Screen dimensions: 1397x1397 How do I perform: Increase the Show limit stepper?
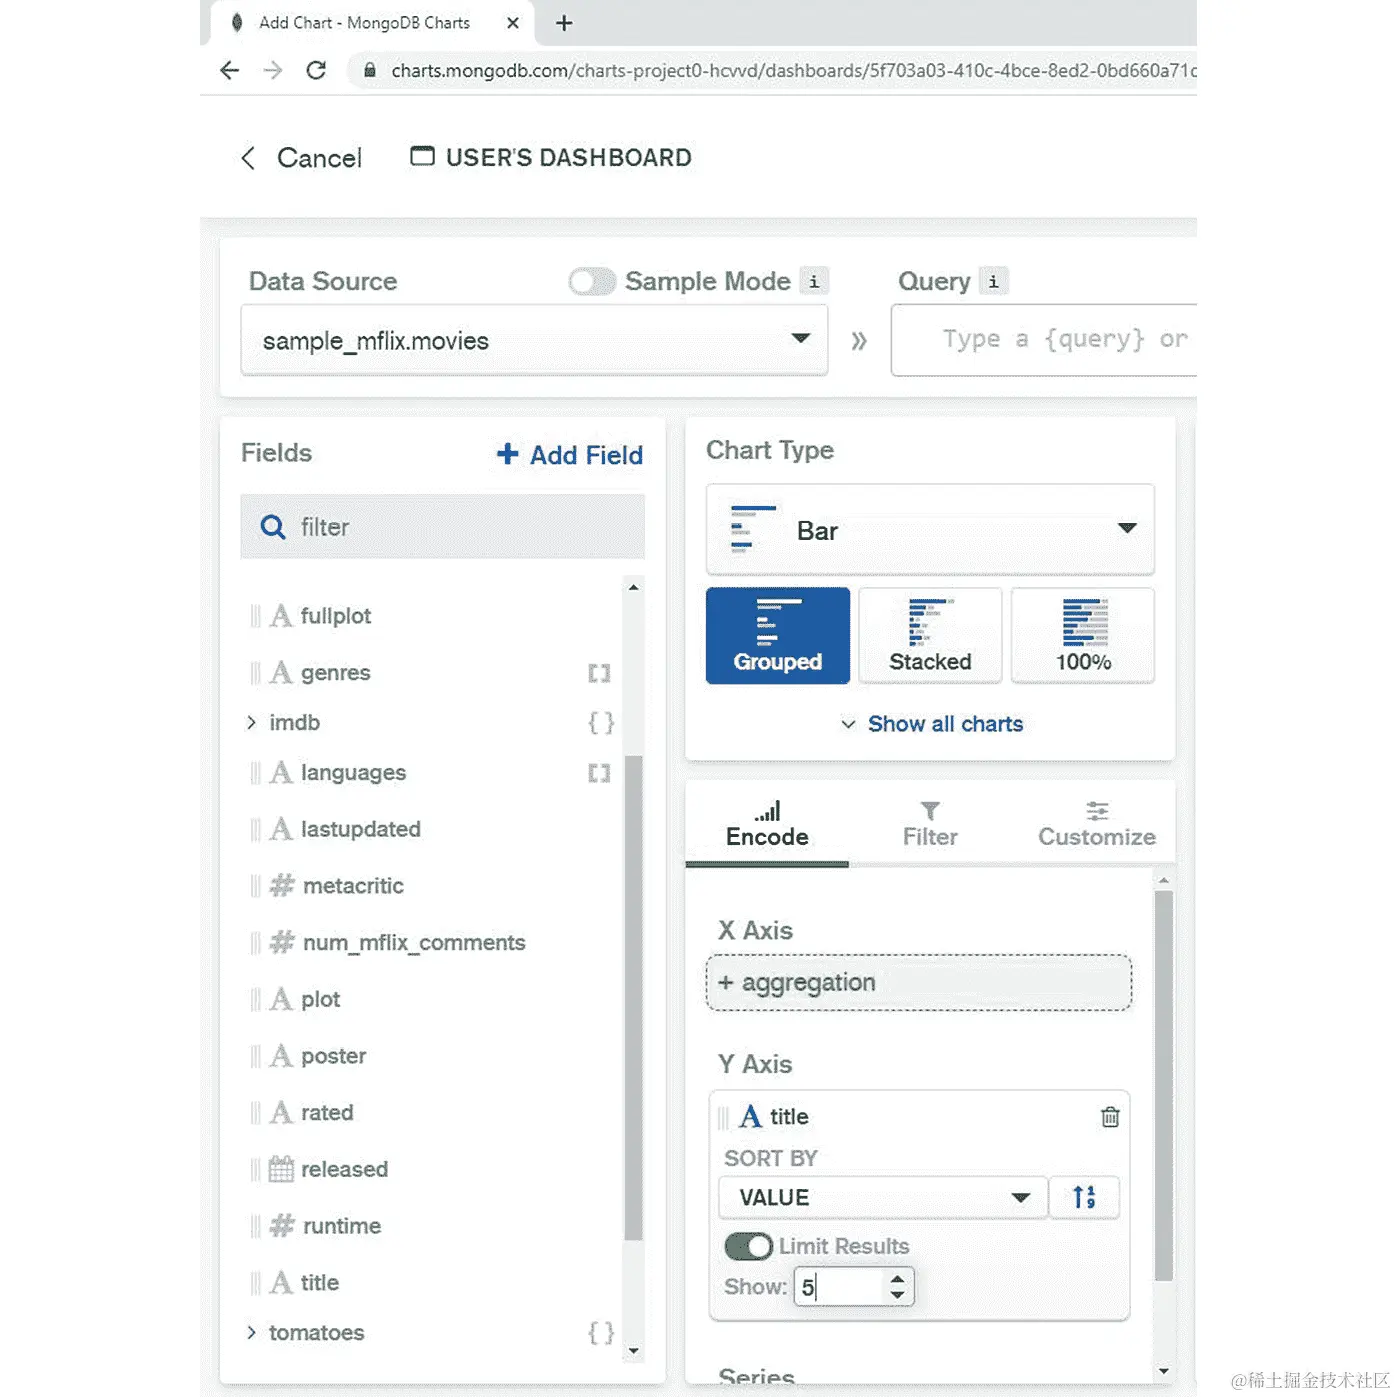click(897, 1279)
